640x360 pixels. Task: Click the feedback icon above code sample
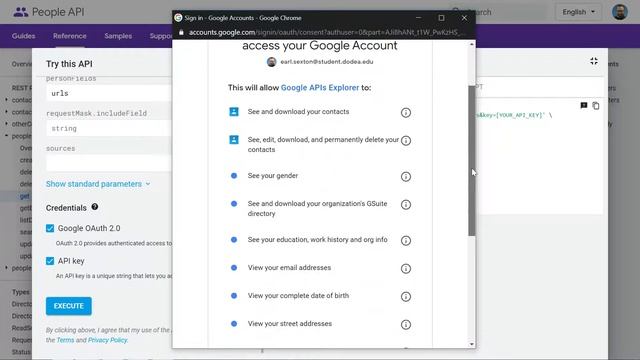584,106
